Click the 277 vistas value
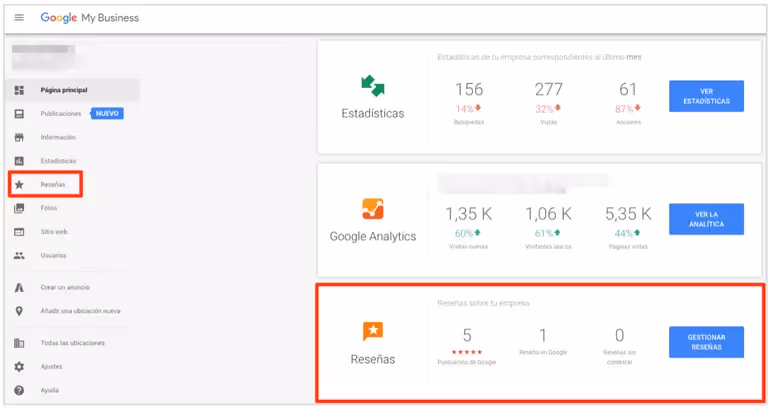Screen dimensions: 770x408 pyautogui.click(x=549, y=89)
